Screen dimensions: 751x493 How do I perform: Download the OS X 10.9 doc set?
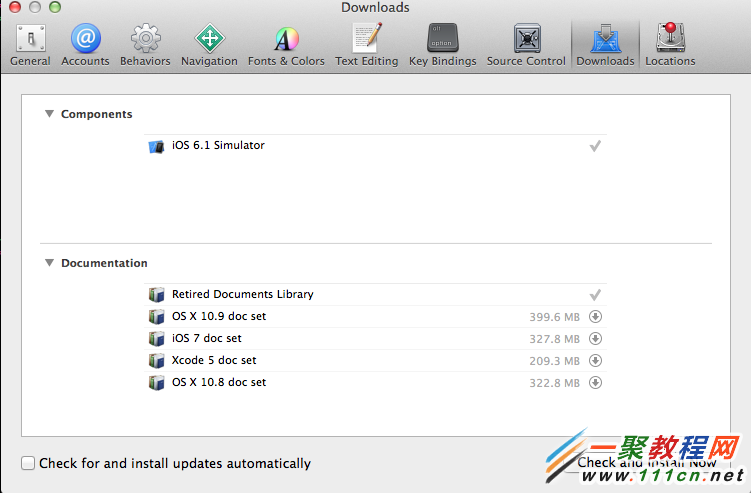tap(595, 317)
